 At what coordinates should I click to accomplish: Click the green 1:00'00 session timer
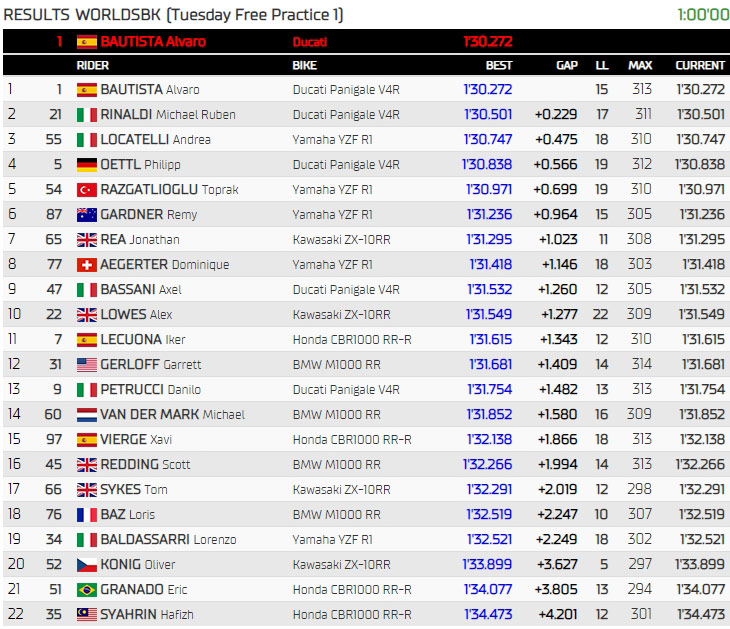(703, 15)
